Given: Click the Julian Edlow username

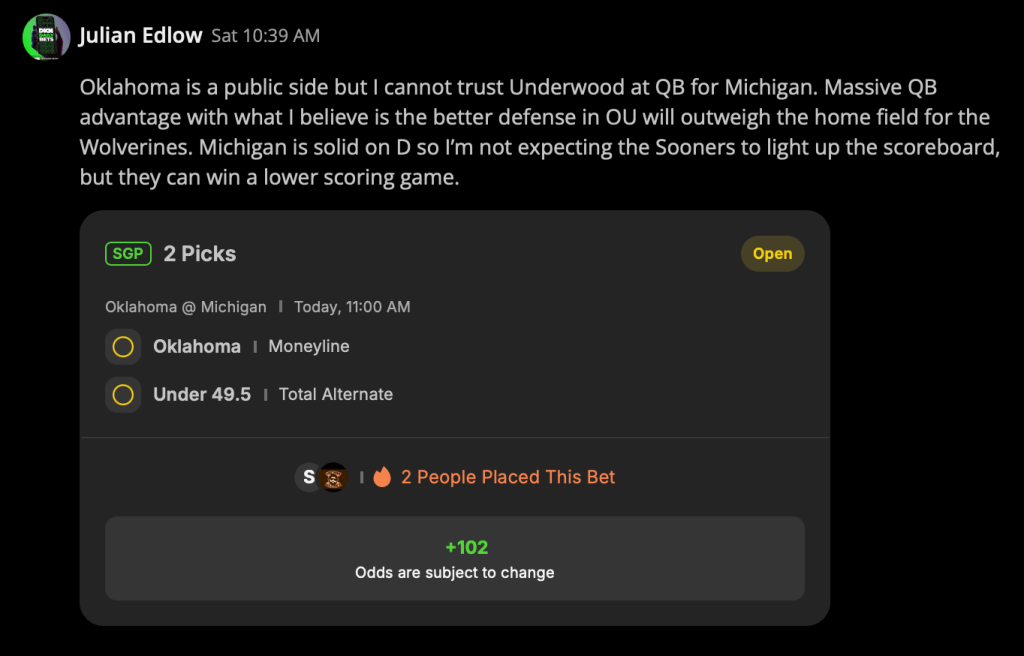Looking at the screenshot, I should point(140,35).
